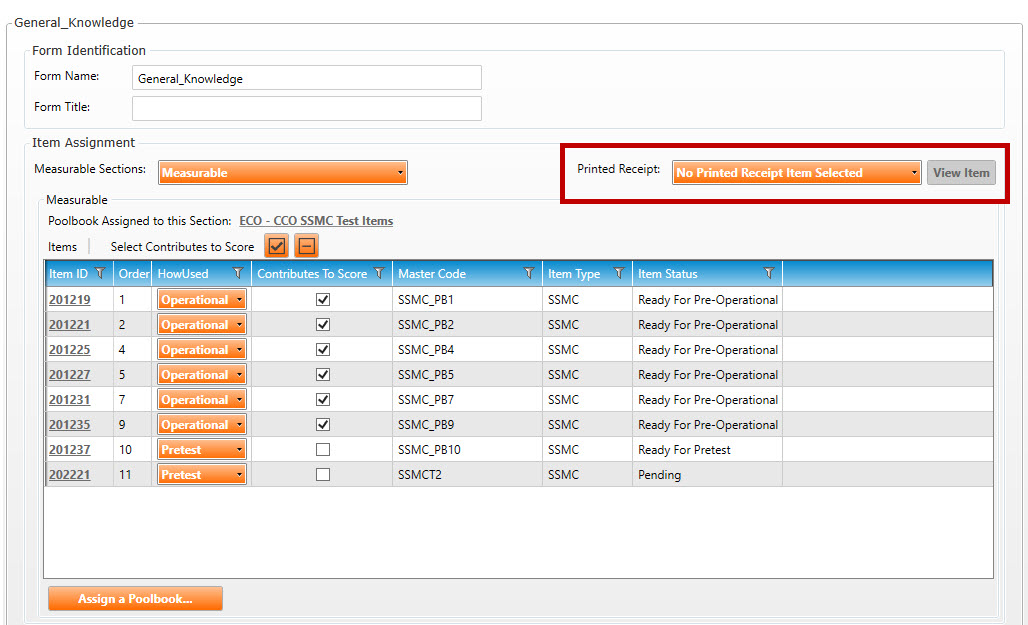The image size is (1028, 625).
Task: Uncheck Contributes To Score for item 201219
Action: click(323, 299)
